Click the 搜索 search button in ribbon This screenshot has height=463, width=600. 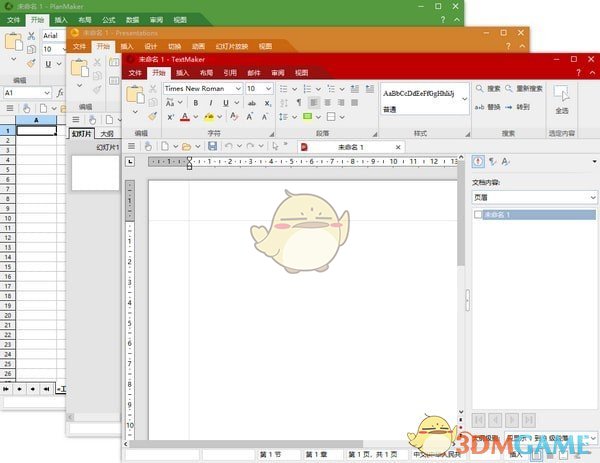488,89
